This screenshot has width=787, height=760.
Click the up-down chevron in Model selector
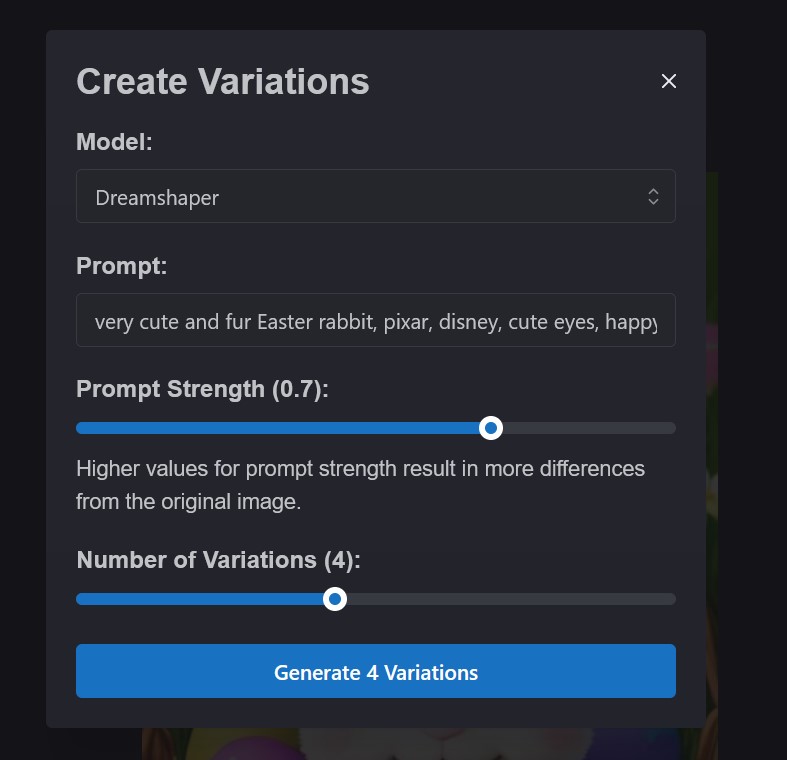tap(653, 197)
